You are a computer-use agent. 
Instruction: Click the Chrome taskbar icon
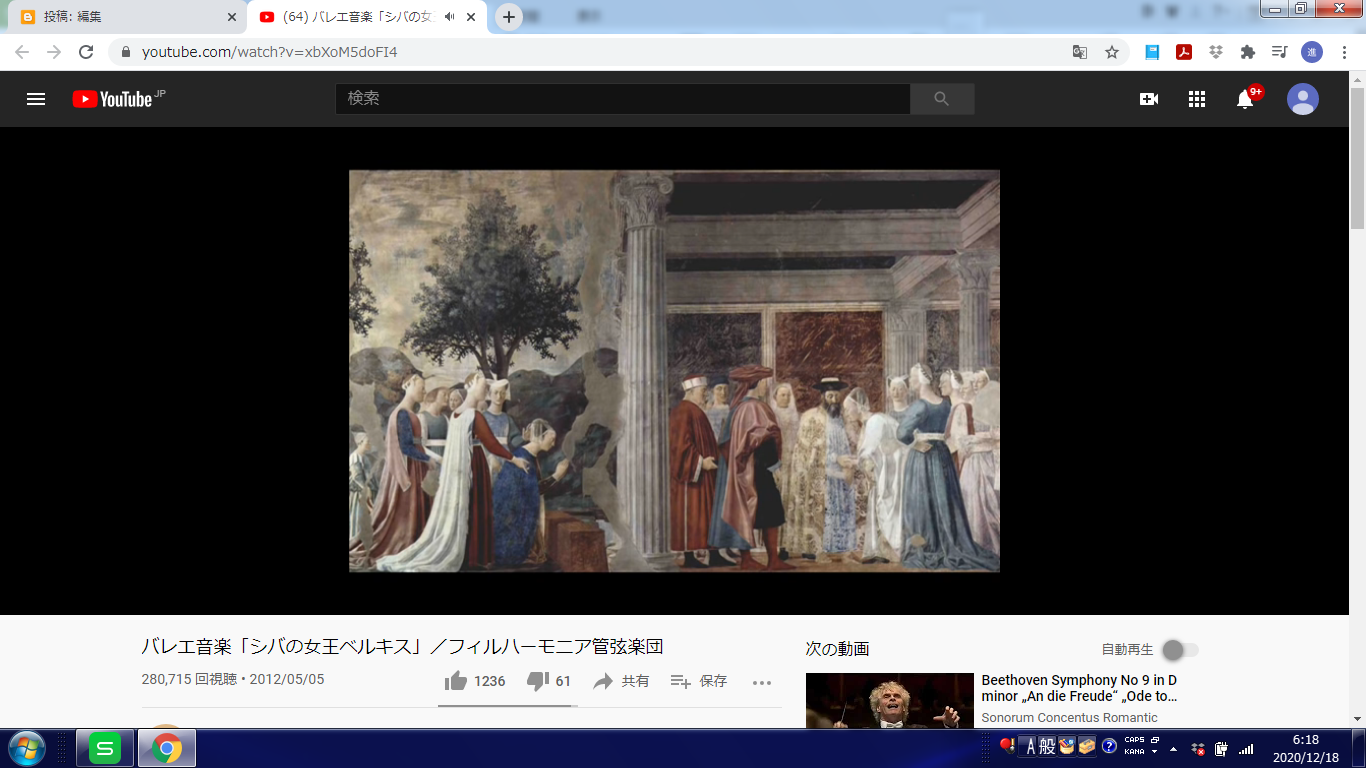point(167,748)
